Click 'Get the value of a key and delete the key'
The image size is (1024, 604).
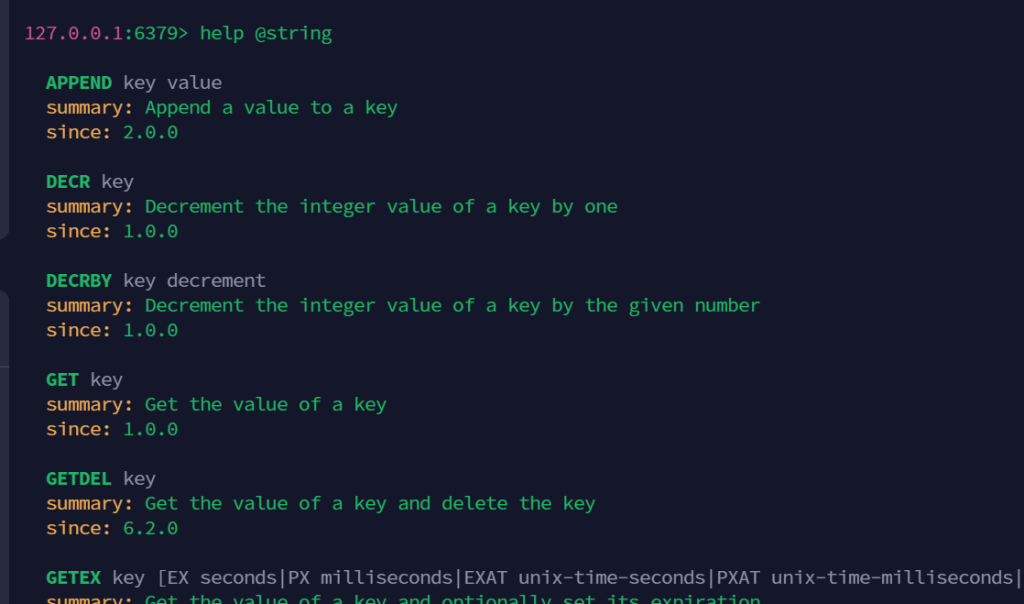pyautogui.click(x=370, y=504)
